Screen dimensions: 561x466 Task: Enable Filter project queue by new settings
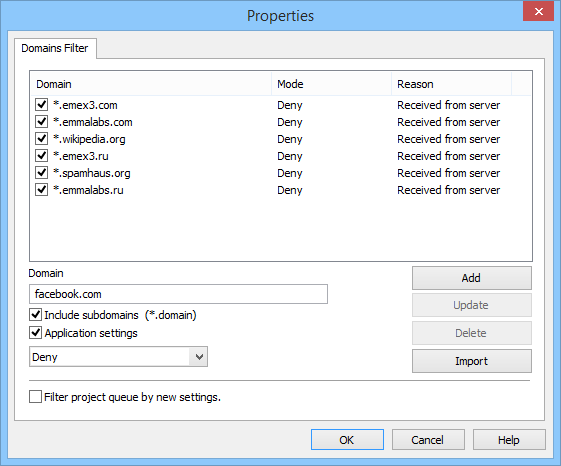(x=35, y=397)
